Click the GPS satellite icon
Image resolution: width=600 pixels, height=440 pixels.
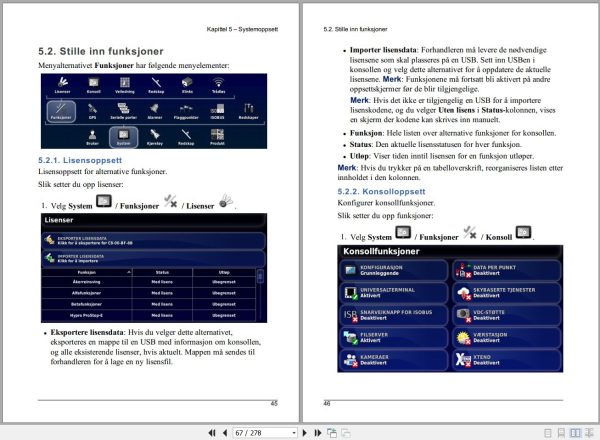[93, 111]
